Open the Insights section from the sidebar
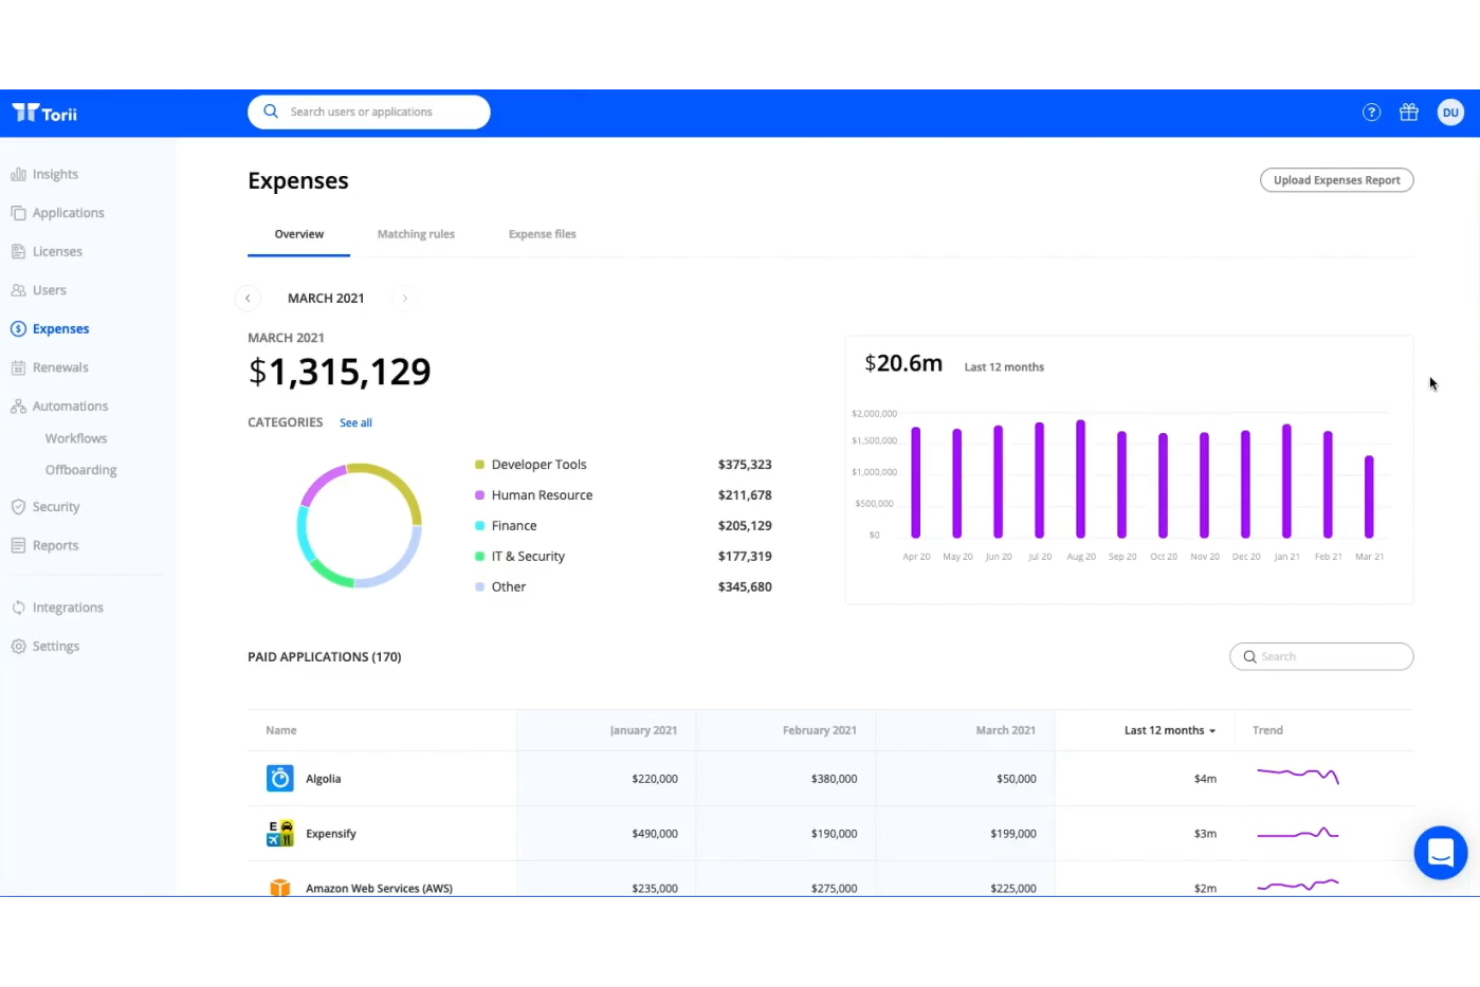 click(18, 173)
